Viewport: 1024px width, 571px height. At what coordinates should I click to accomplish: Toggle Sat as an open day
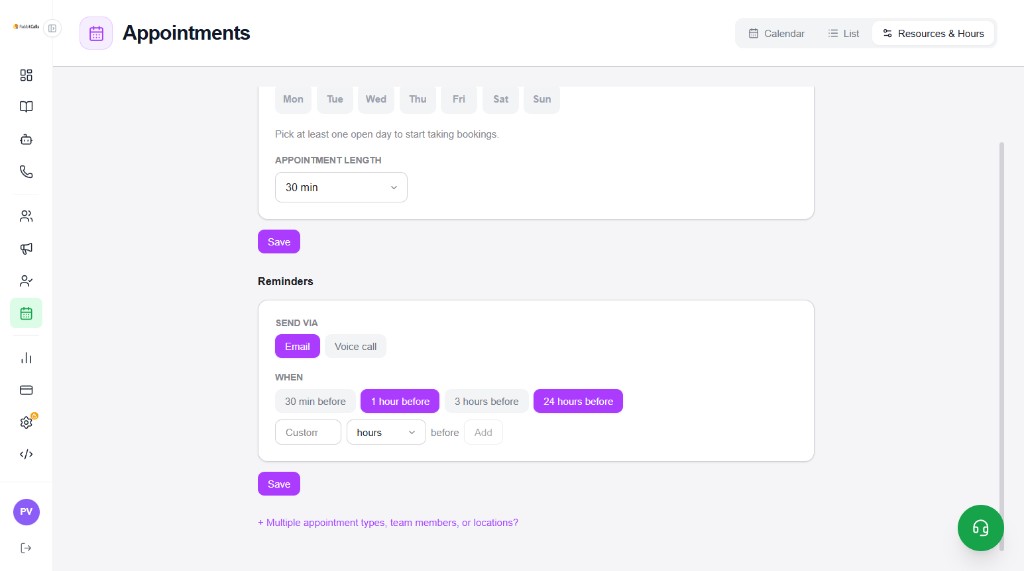pyautogui.click(x=501, y=99)
